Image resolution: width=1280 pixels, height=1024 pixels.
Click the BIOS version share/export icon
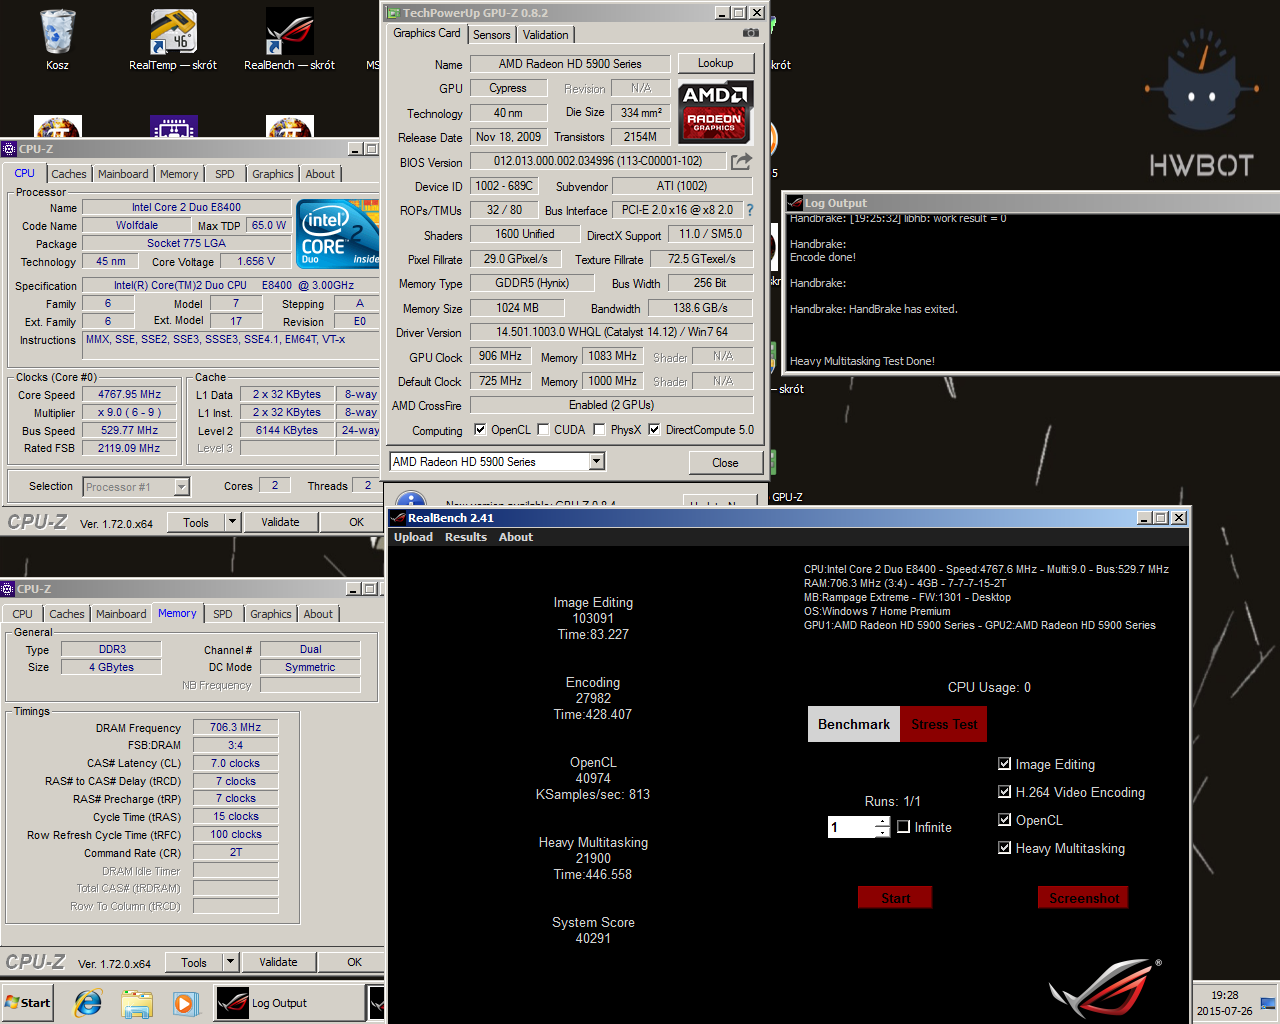tap(741, 161)
